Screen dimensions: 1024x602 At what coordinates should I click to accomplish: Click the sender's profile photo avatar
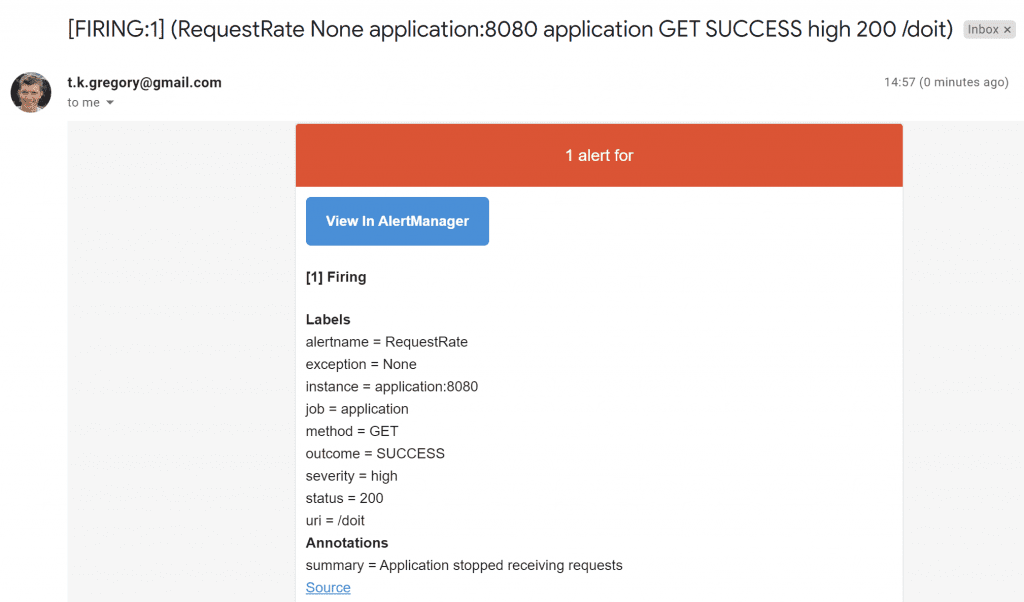(31, 92)
